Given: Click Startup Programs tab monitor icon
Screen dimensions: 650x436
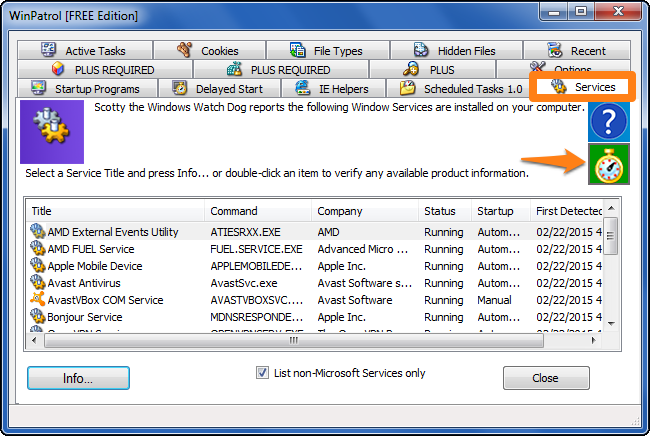Looking at the screenshot, I should click(39, 88).
